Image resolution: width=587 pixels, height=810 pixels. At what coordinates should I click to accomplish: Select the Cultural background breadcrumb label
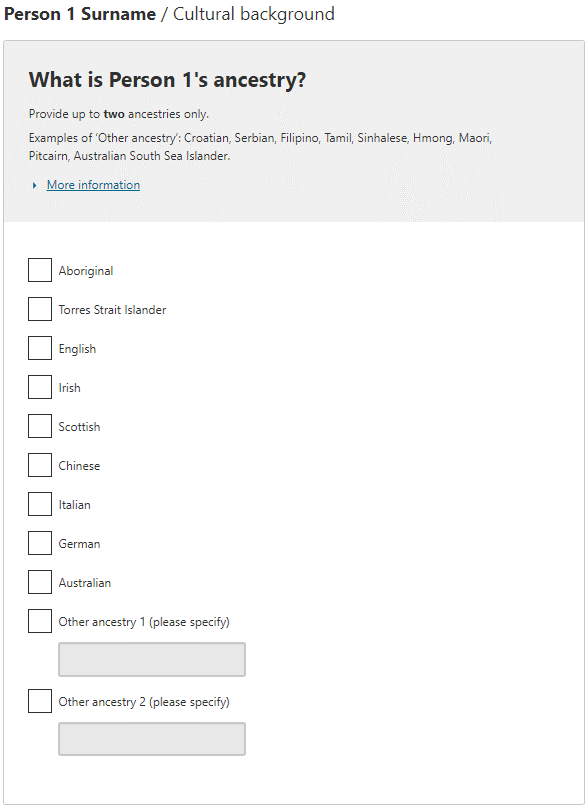(x=253, y=14)
